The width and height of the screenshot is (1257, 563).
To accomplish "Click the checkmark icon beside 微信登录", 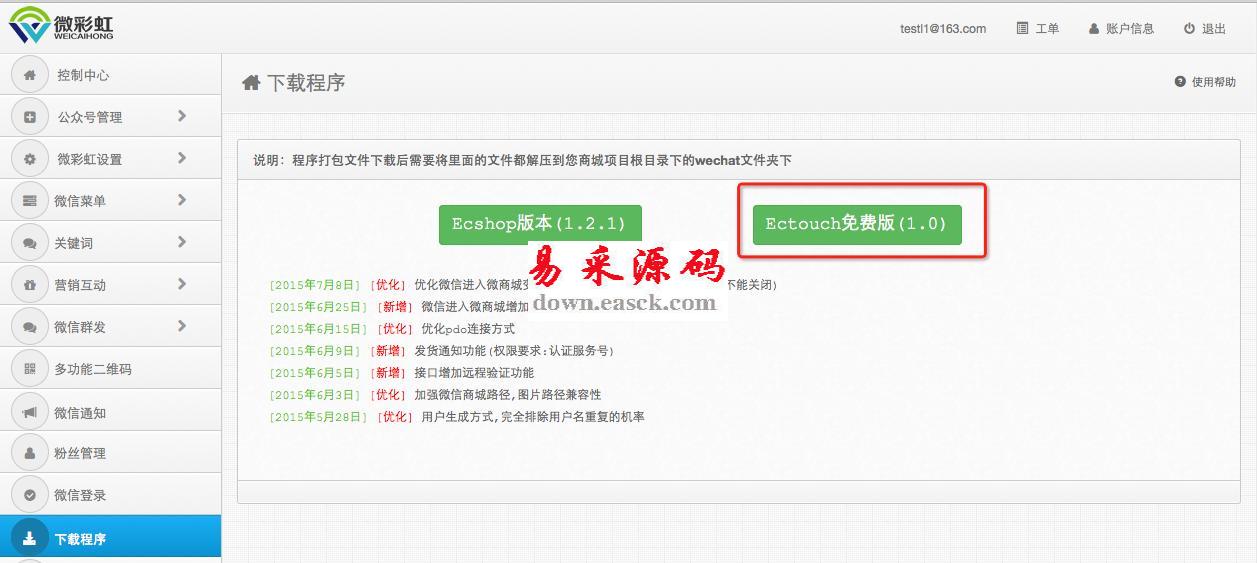I will (x=30, y=495).
